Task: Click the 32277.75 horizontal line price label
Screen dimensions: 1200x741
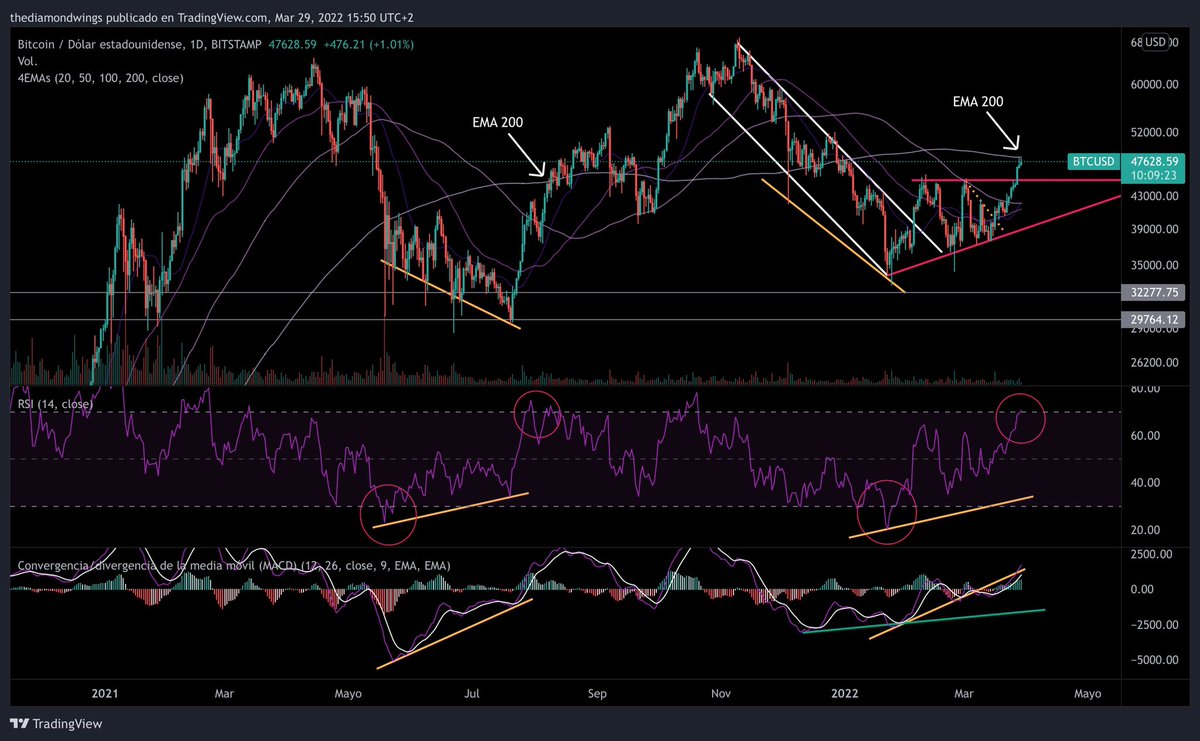Action: pyautogui.click(x=1153, y=293)
